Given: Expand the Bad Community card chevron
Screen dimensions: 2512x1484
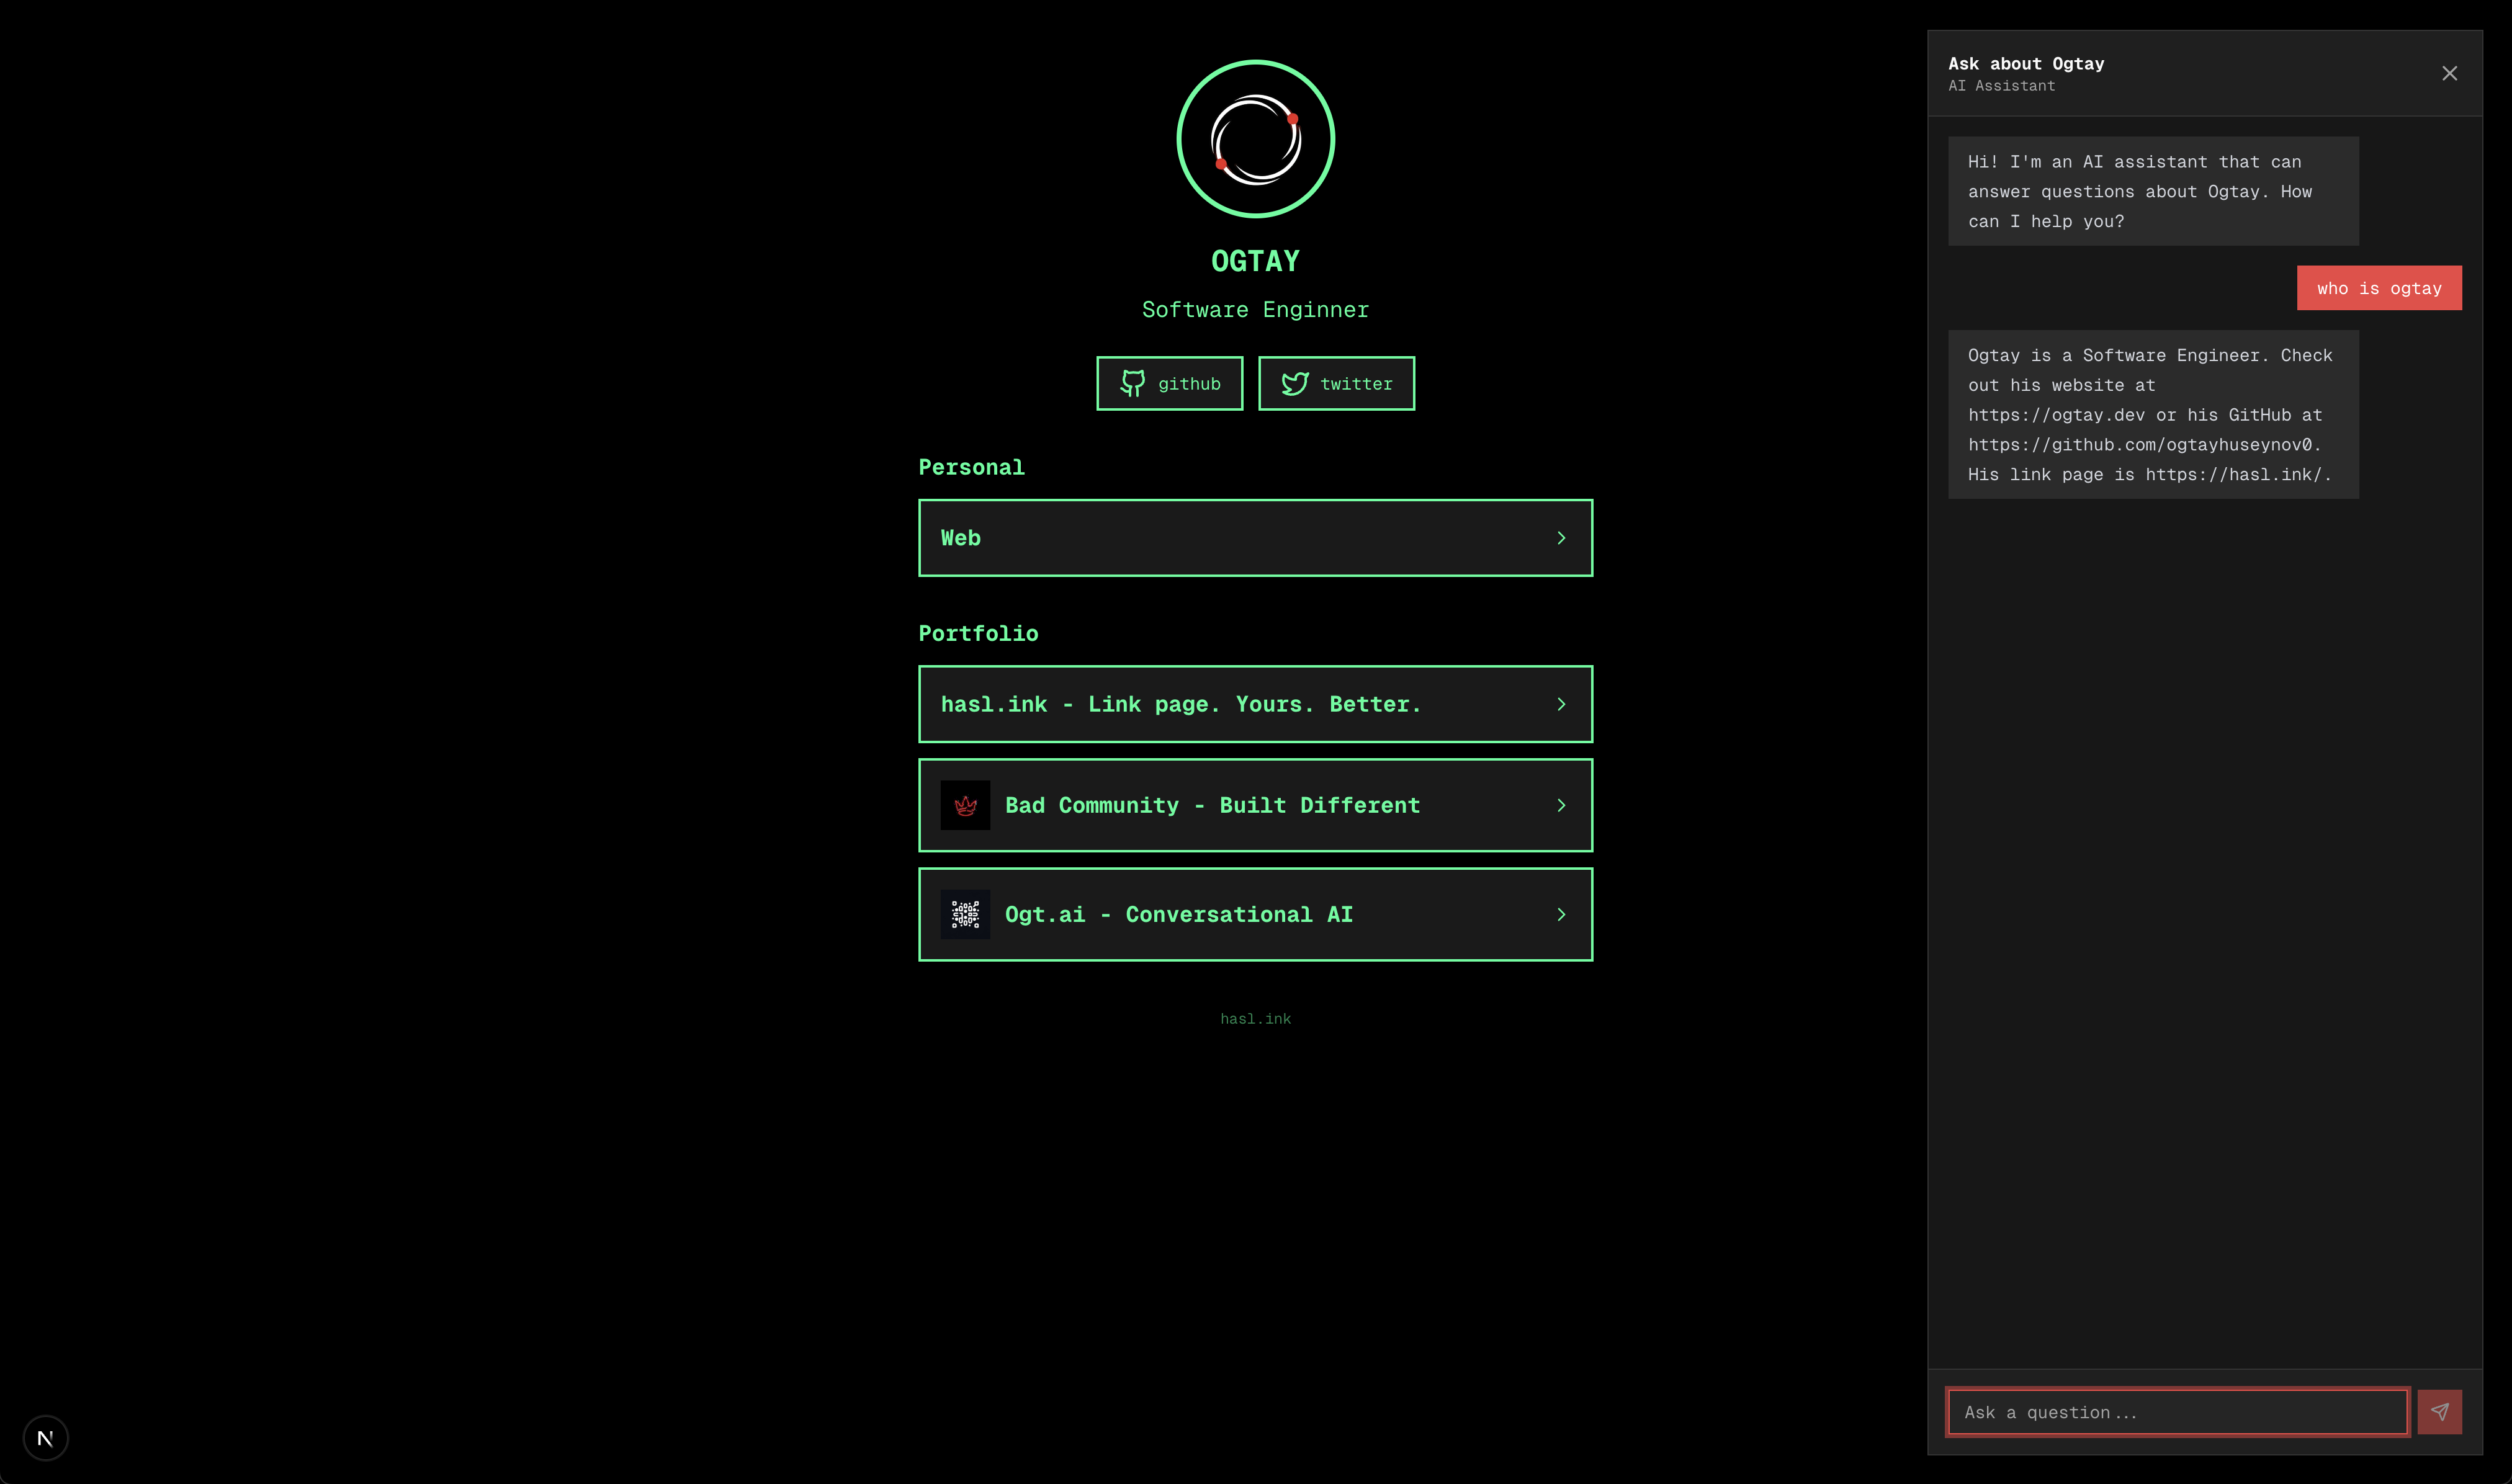Looking at the screenshot, I should pyautogui.click(x=1561, y=805).
